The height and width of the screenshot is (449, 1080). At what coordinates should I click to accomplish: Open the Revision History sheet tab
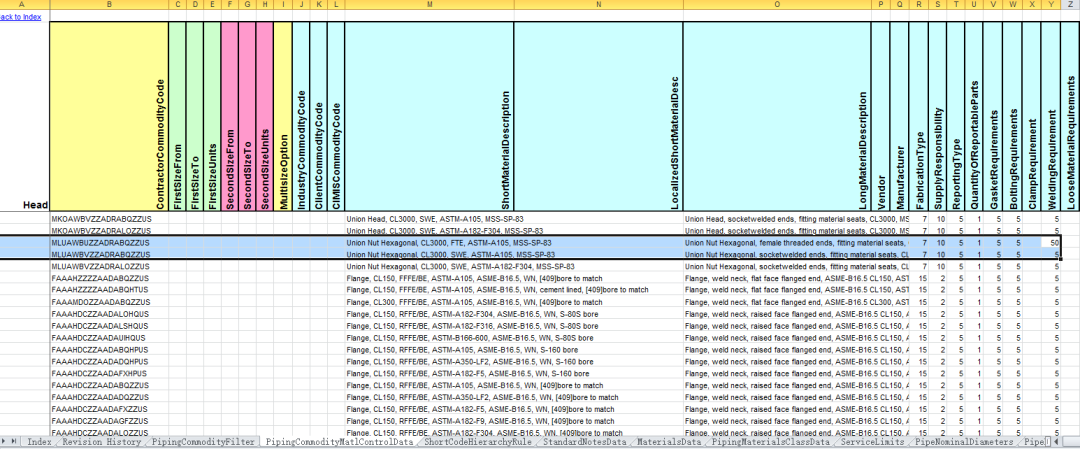pos(101,441)
